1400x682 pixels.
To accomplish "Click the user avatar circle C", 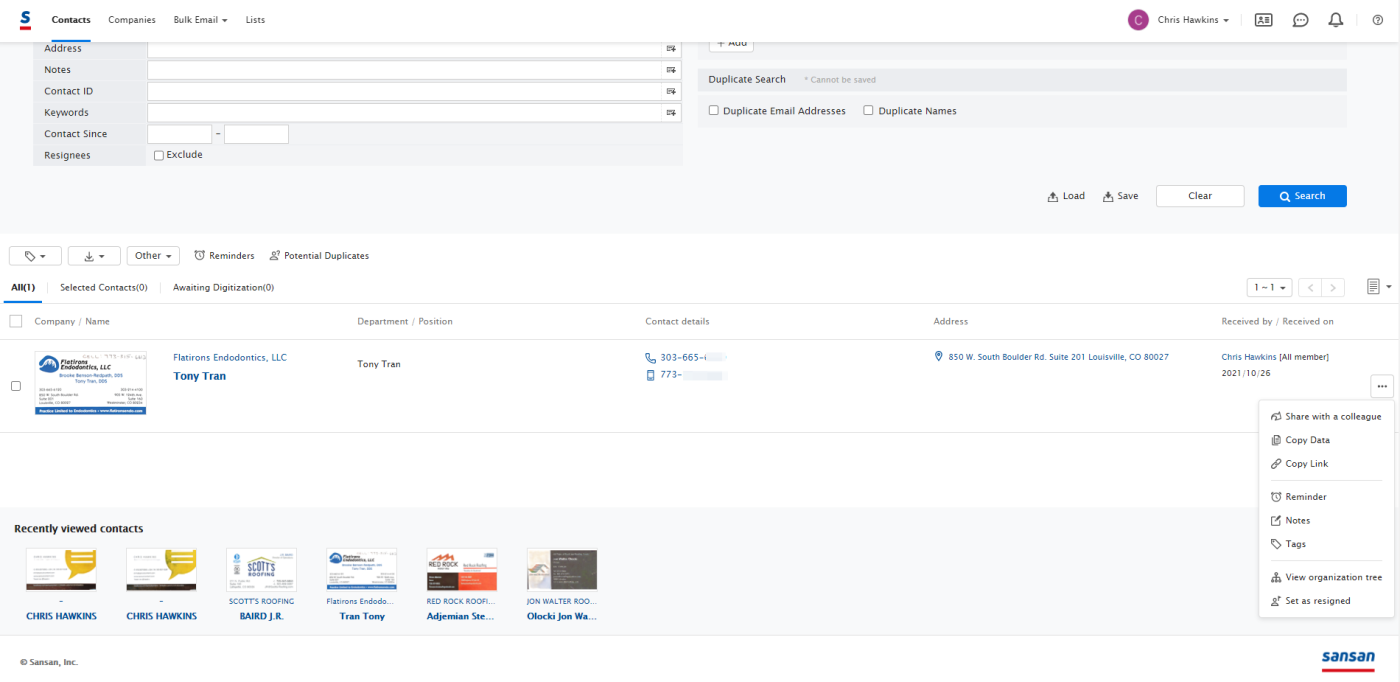I will pos(1138,20).
